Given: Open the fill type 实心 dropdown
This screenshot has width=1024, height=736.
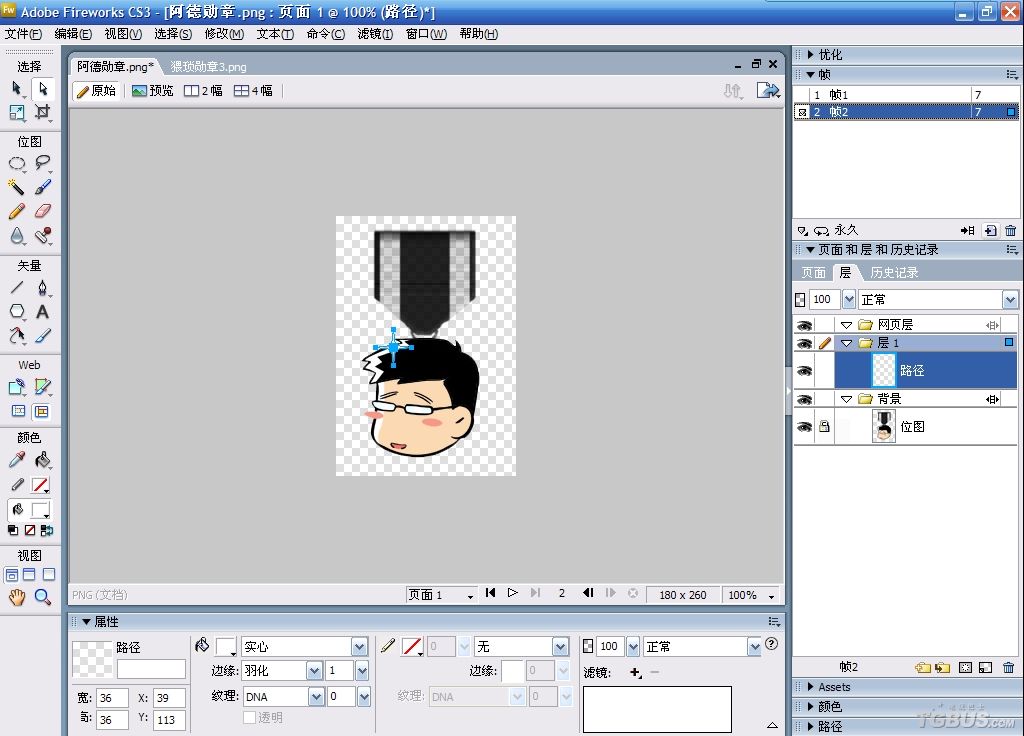Looking at the screenshot, I should coord(359,647).
